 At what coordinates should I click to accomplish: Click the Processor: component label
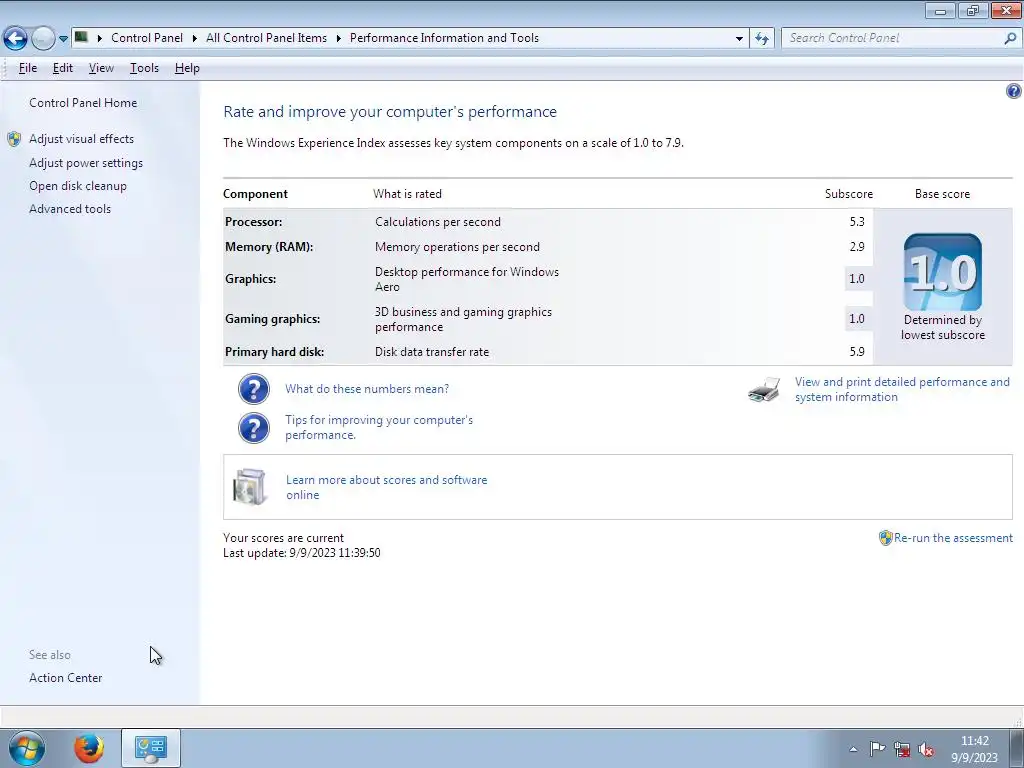[253, 221]
